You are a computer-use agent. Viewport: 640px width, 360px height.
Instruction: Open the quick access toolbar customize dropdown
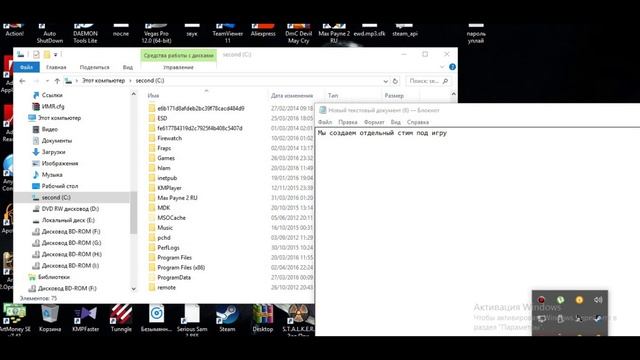coord(56,54)
